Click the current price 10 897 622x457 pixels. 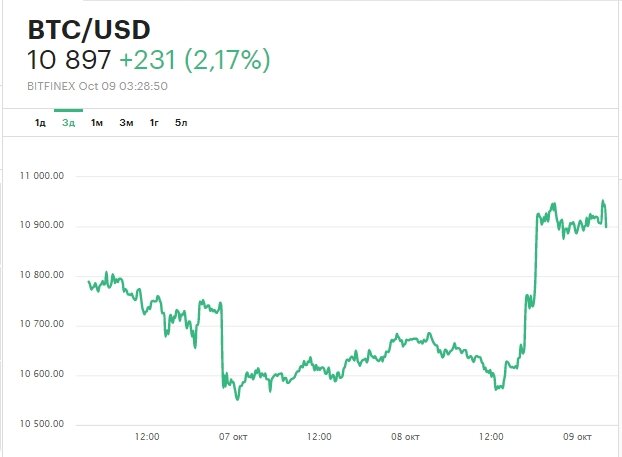69,61
